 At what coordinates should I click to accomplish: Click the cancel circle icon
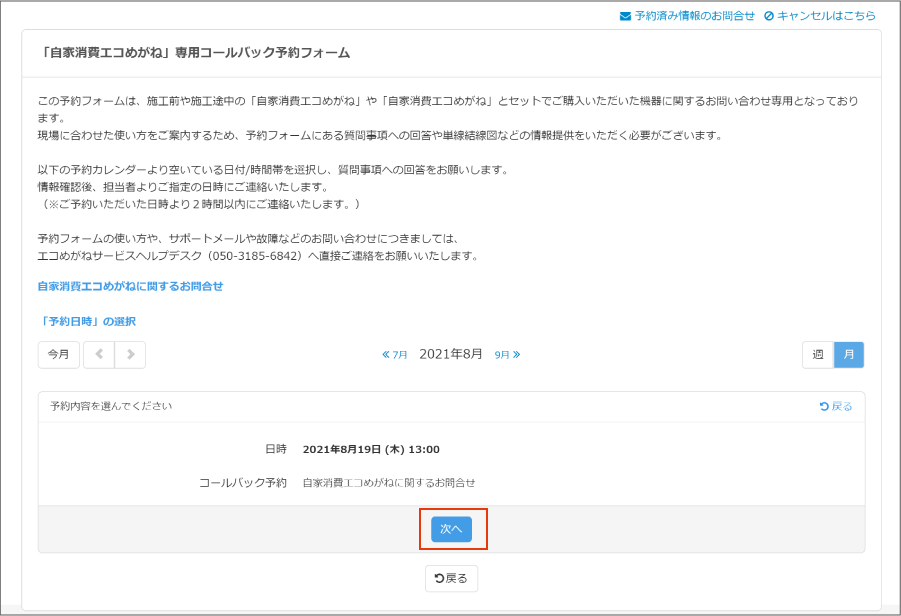pos(769,16)
